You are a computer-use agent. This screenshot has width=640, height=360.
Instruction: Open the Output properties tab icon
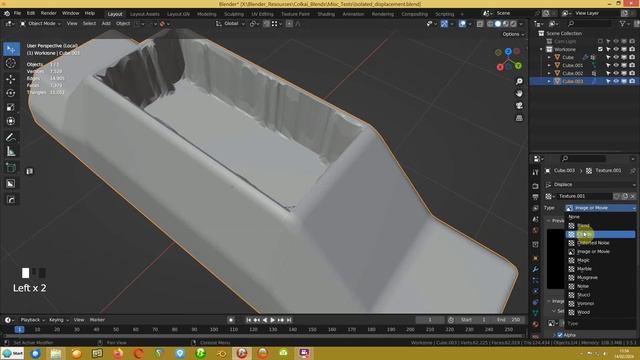pos(536,197)
